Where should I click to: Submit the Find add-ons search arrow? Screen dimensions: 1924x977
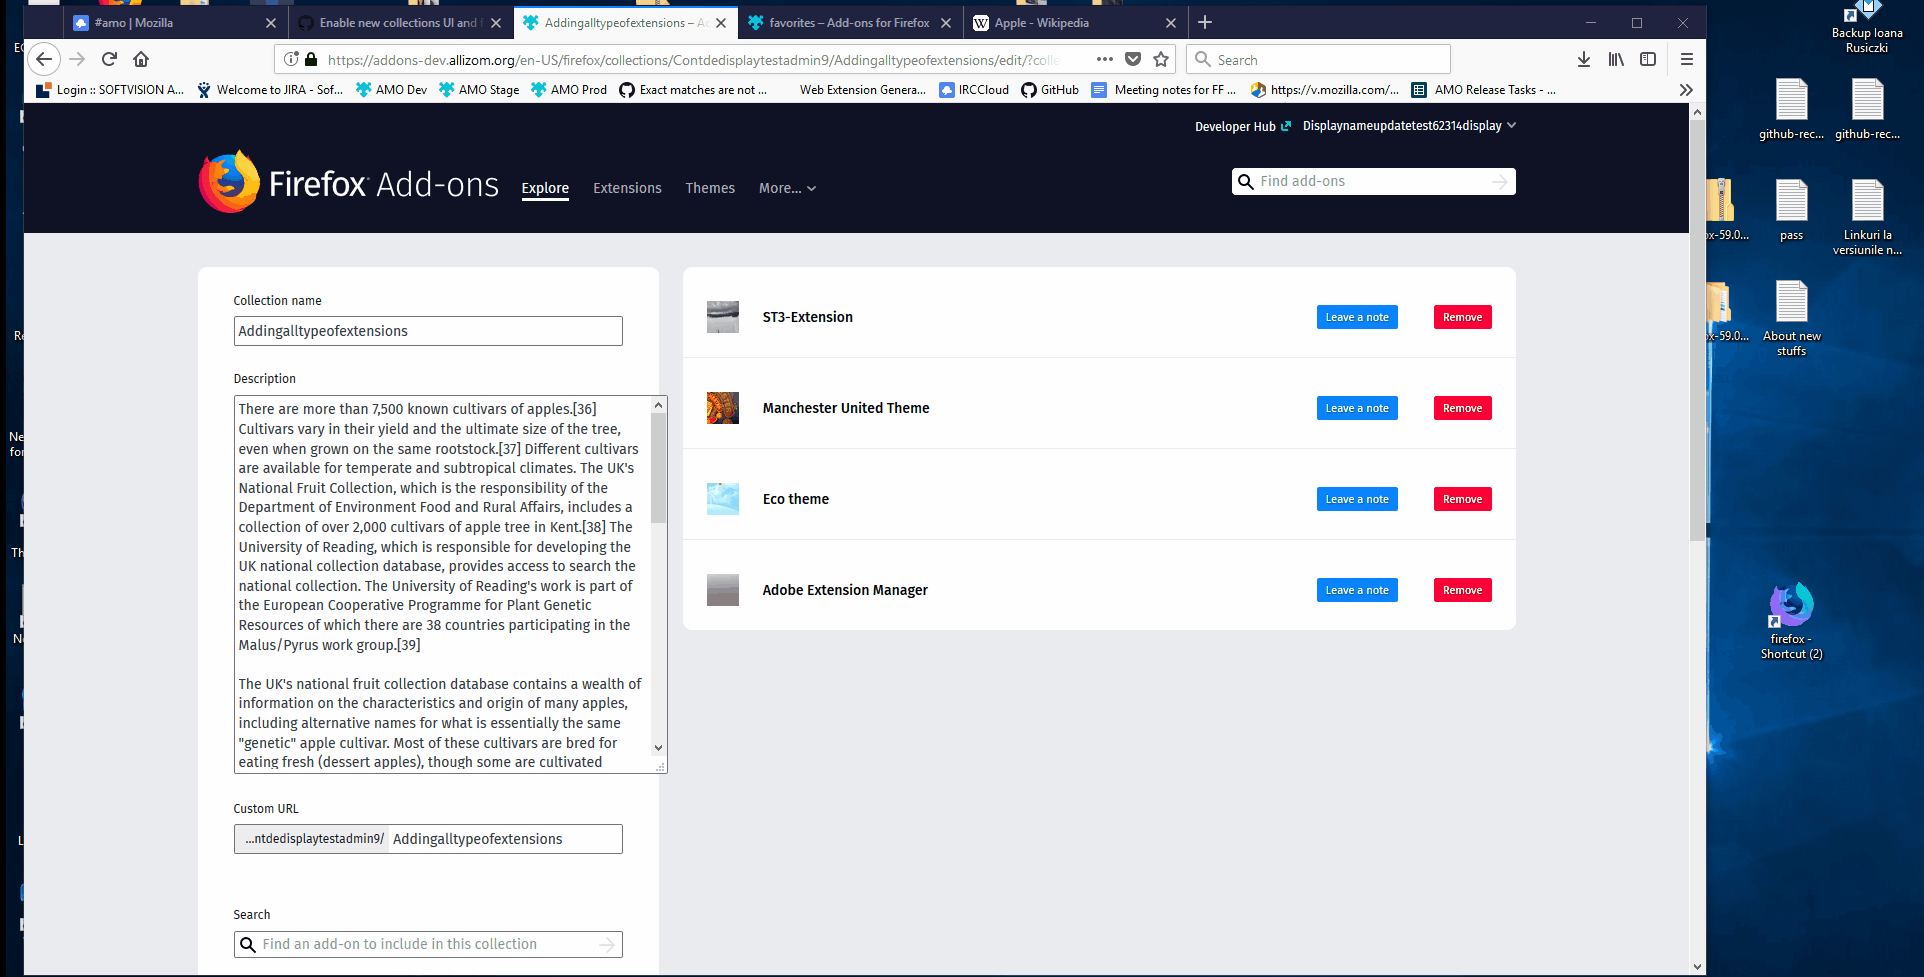(1499, 181)
